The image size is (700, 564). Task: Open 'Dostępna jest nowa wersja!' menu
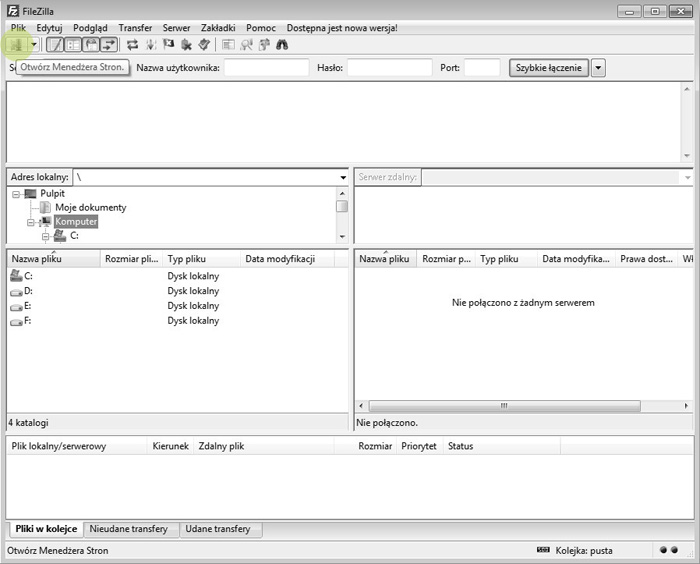tap(342, 28)
